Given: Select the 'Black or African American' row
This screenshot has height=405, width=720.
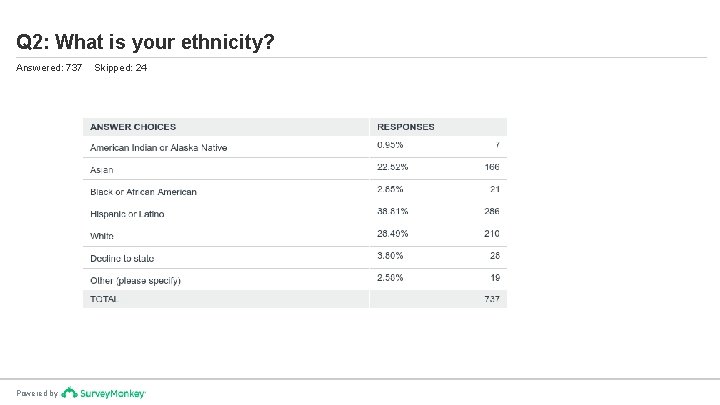Looking at the screenshot, I should (x=143, y=192).
